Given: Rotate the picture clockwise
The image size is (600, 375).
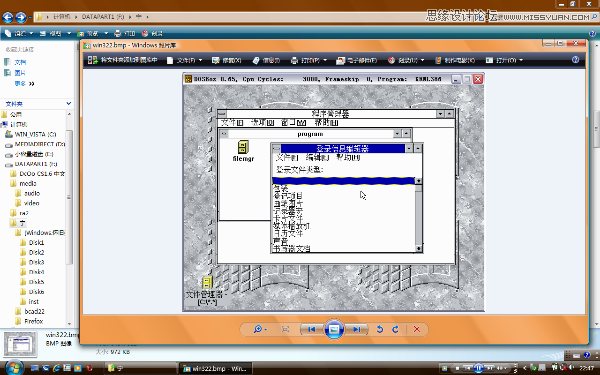Looking at the screenshot, I should pyautogui.click(x=396, y=329).
